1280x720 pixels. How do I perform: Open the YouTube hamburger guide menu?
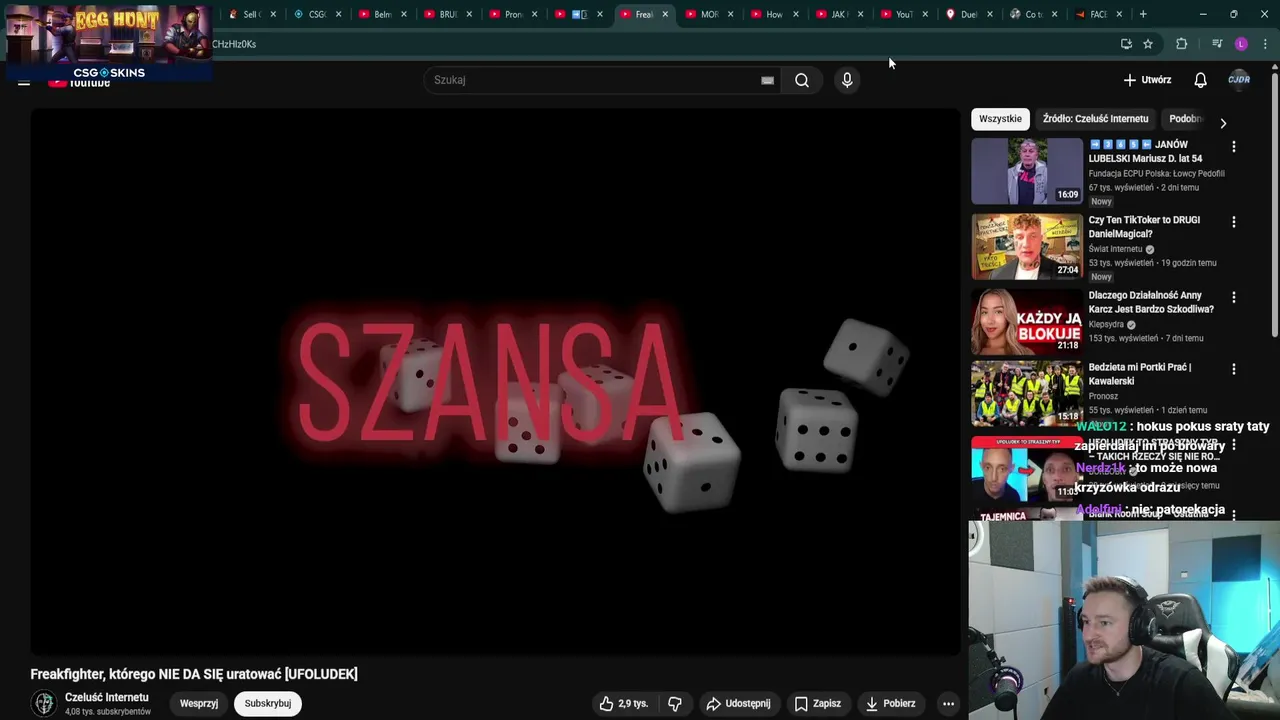point(24,82)
